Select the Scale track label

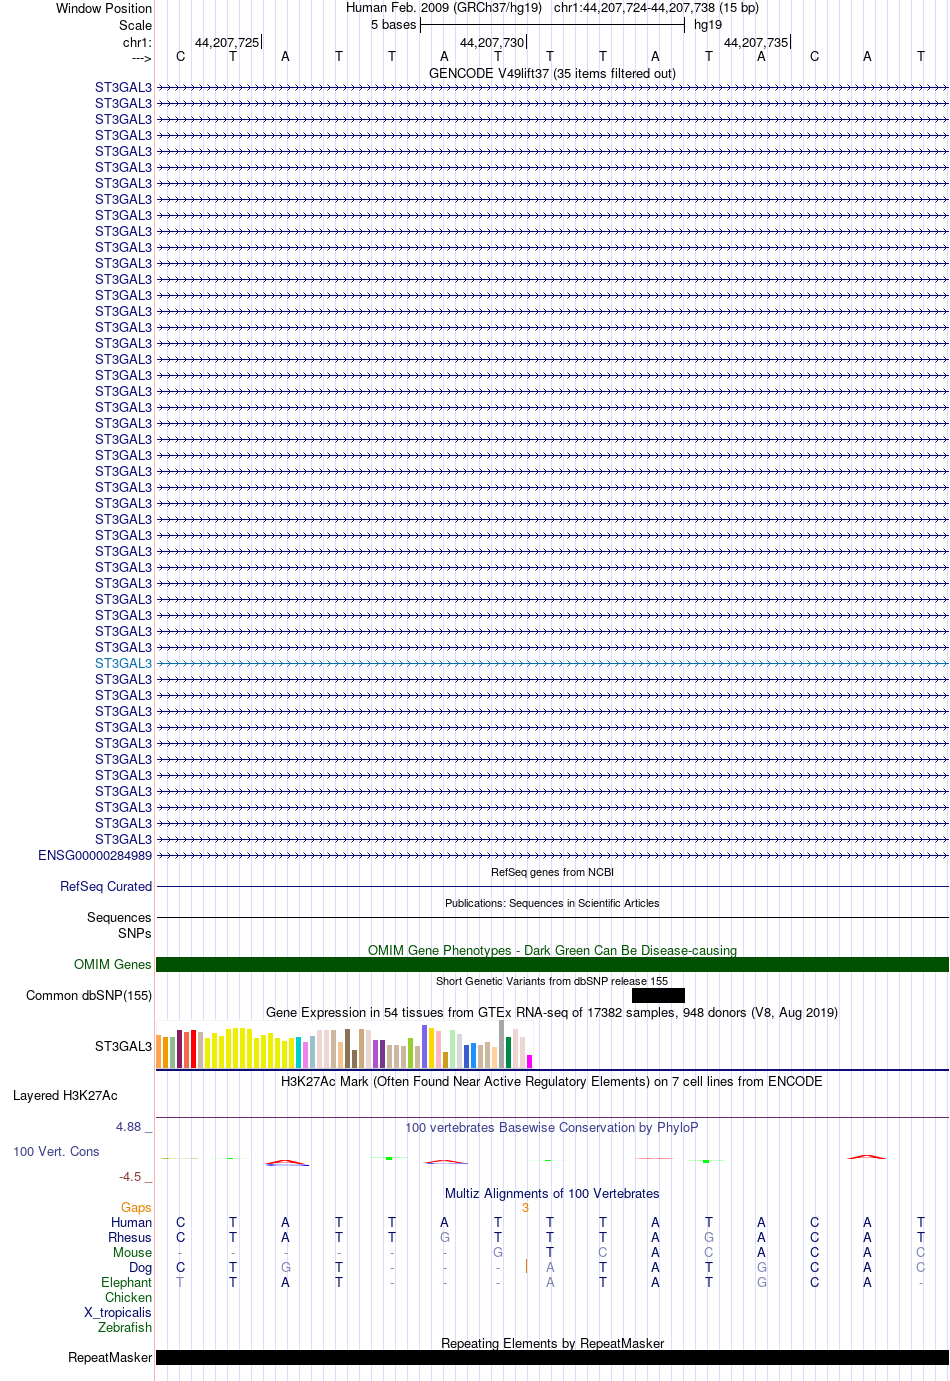[x=136, y=25]
